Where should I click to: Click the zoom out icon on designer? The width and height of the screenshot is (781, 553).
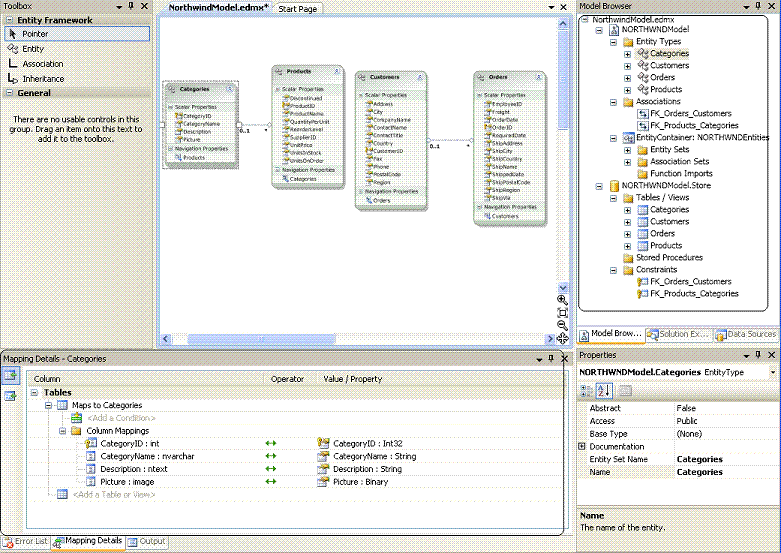562,325
